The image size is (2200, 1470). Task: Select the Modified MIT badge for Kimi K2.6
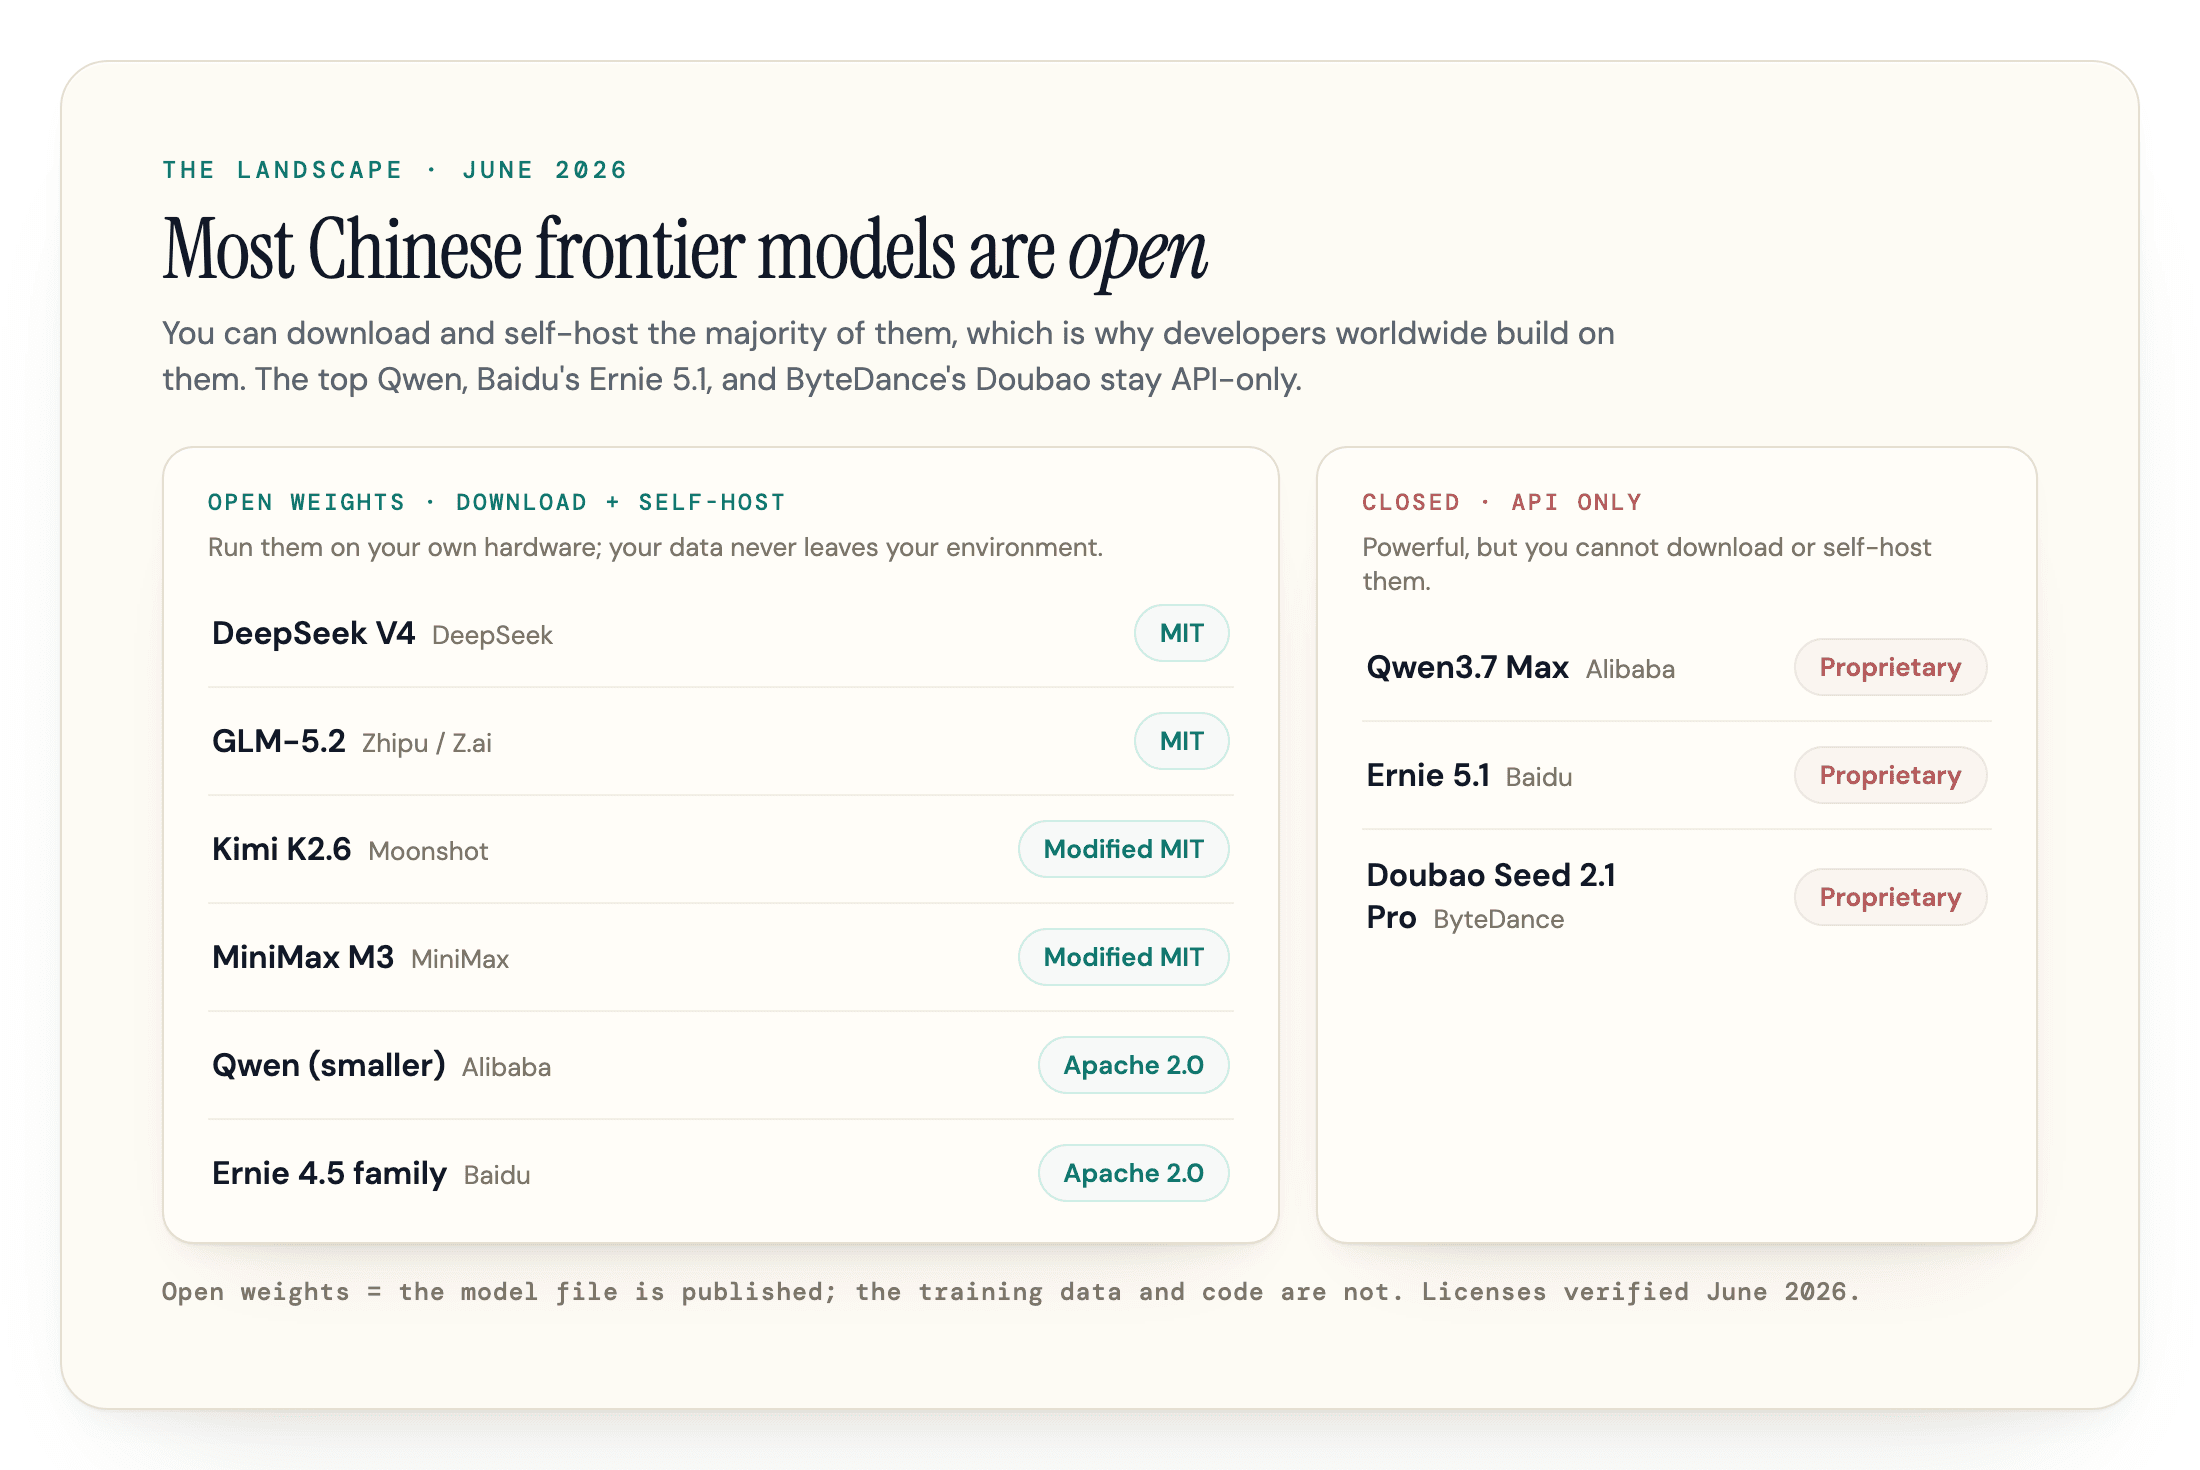click(x=1123, y=849)
